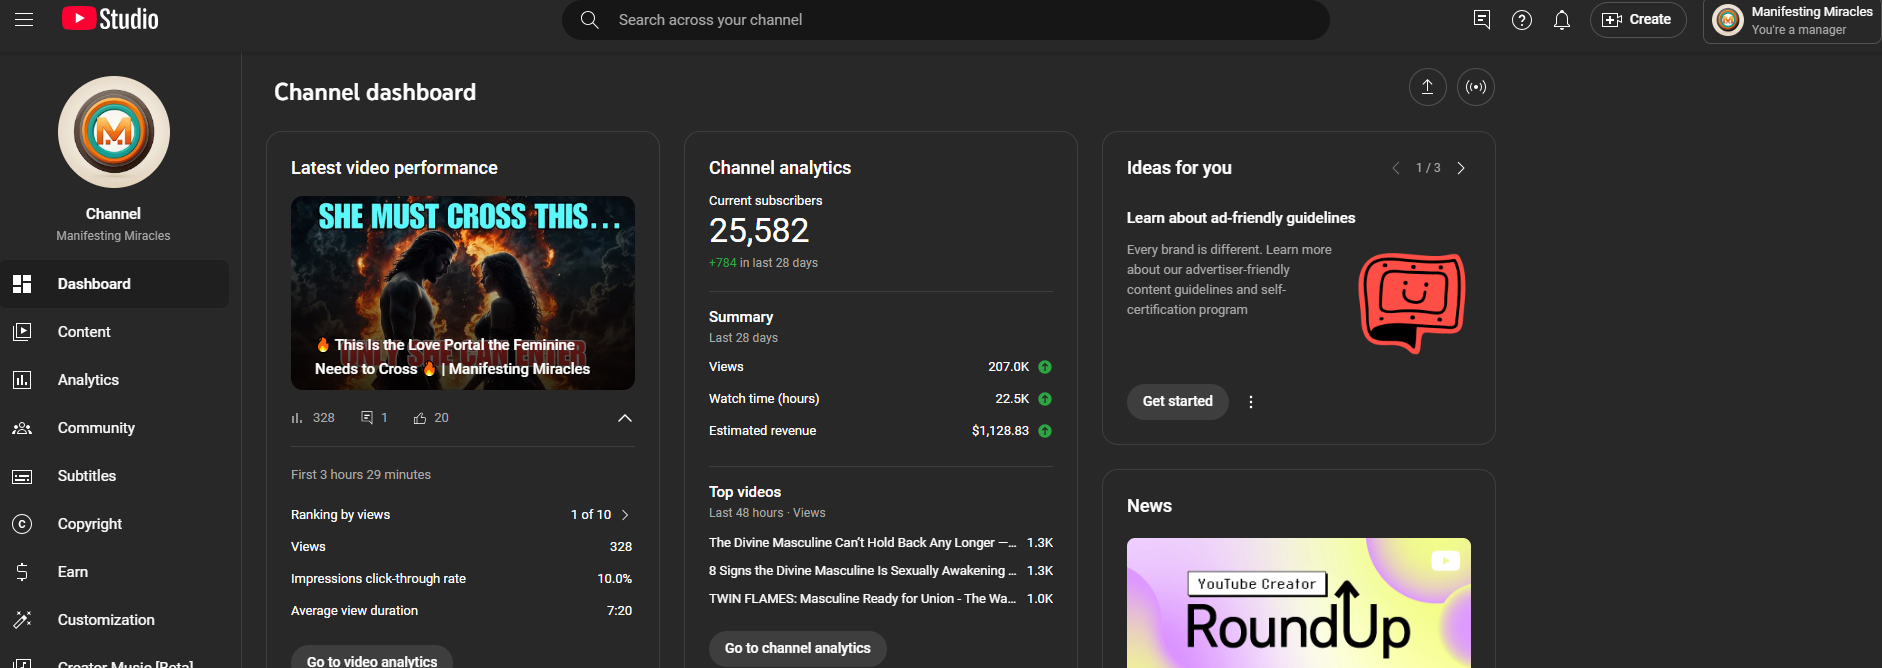Click the latest video comments icon
Screen dimensions: 1882x668
click(367, 418)
